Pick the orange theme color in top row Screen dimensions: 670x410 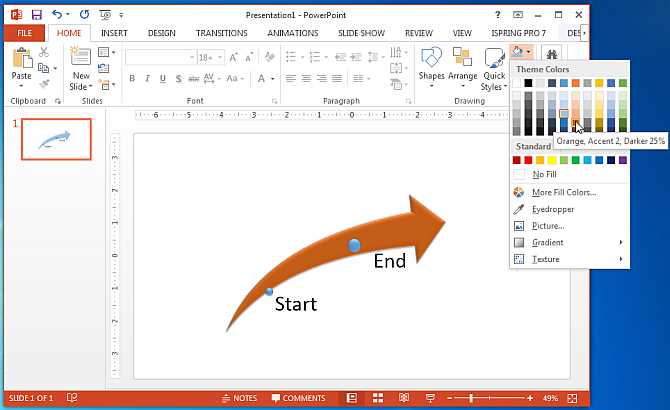[576, 83]
